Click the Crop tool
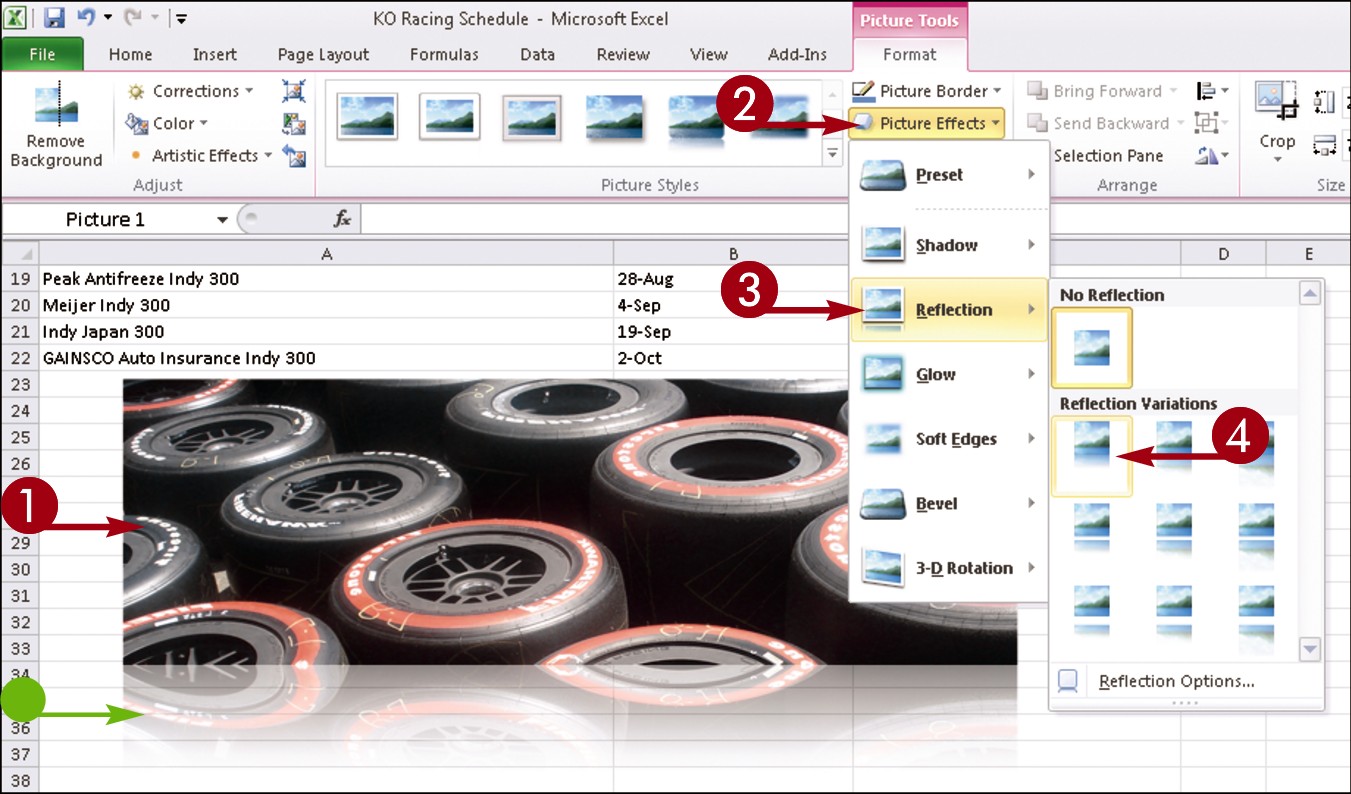 [1277, 123]
